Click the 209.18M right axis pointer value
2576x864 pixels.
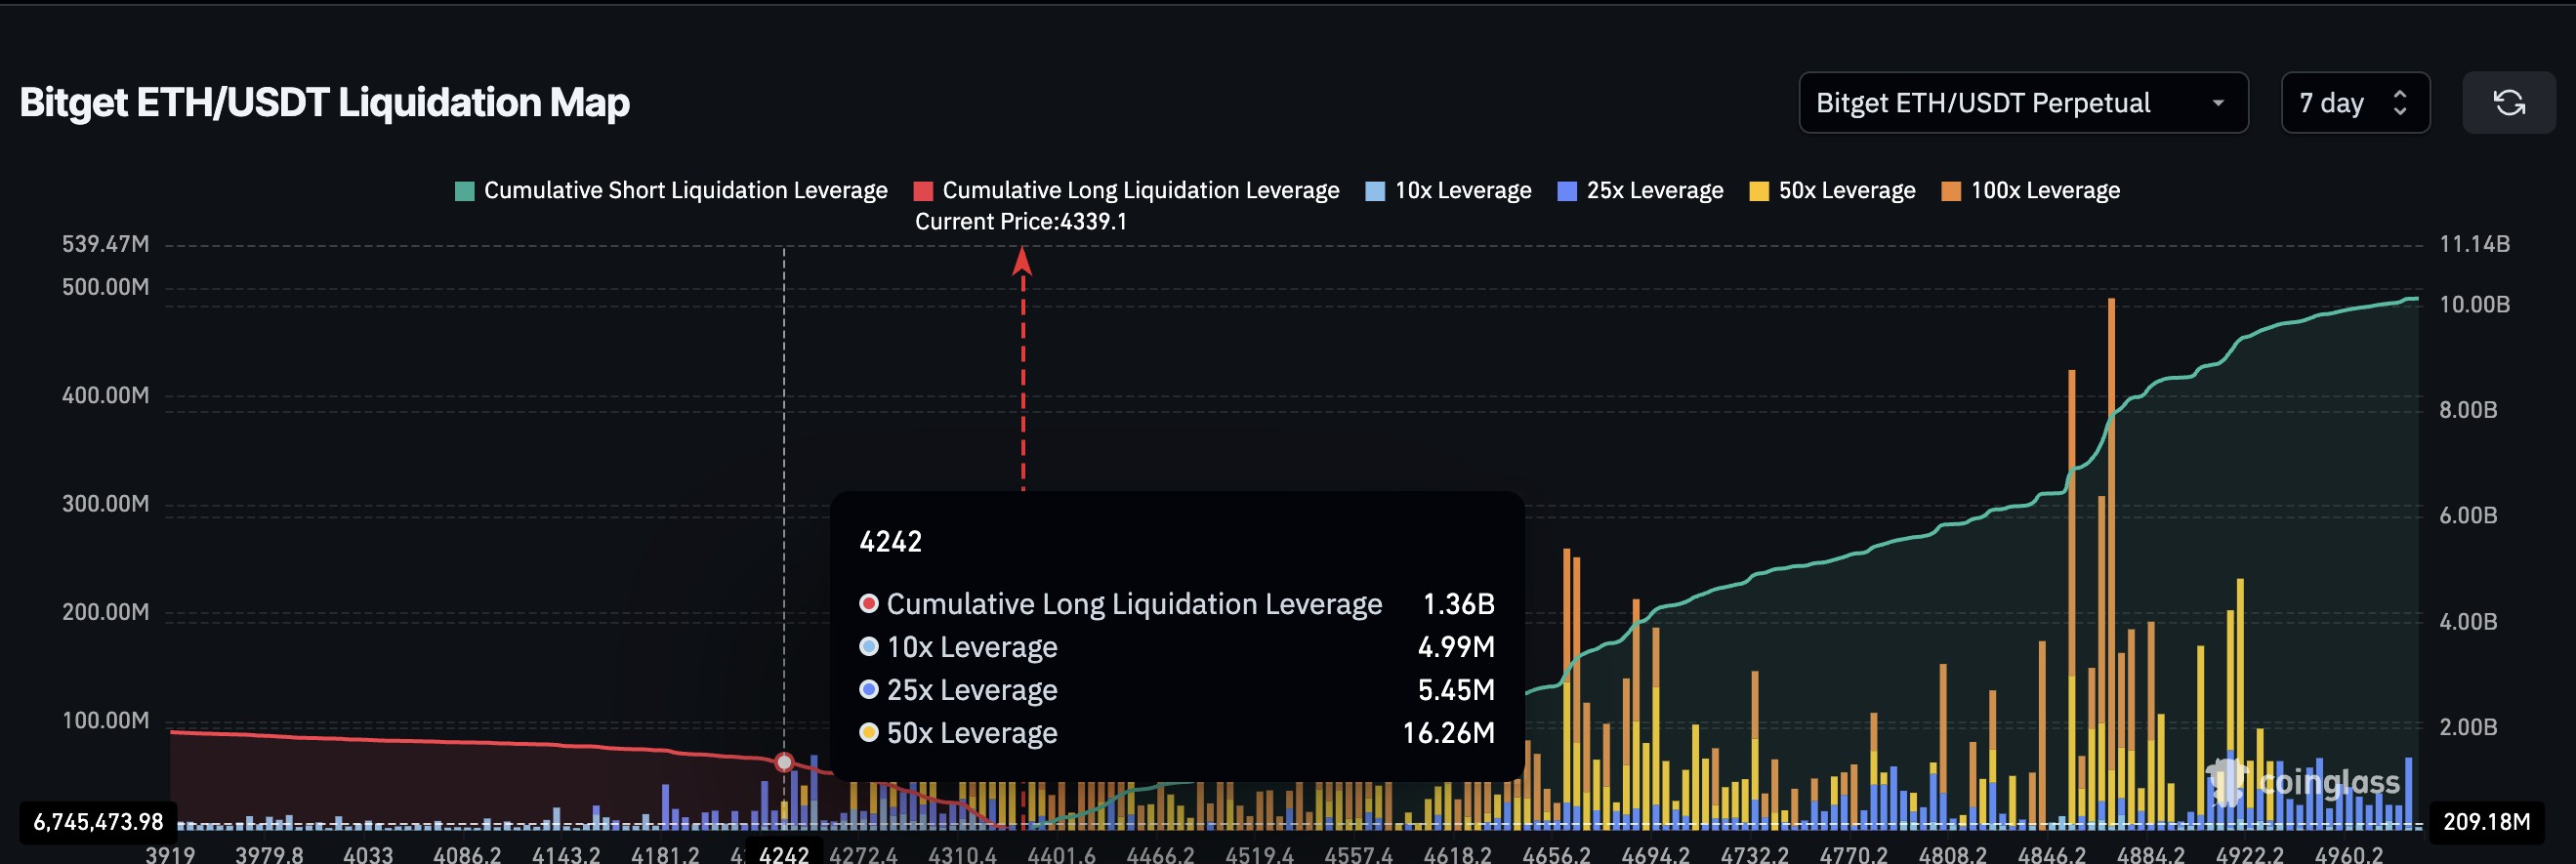[2486, 822]
